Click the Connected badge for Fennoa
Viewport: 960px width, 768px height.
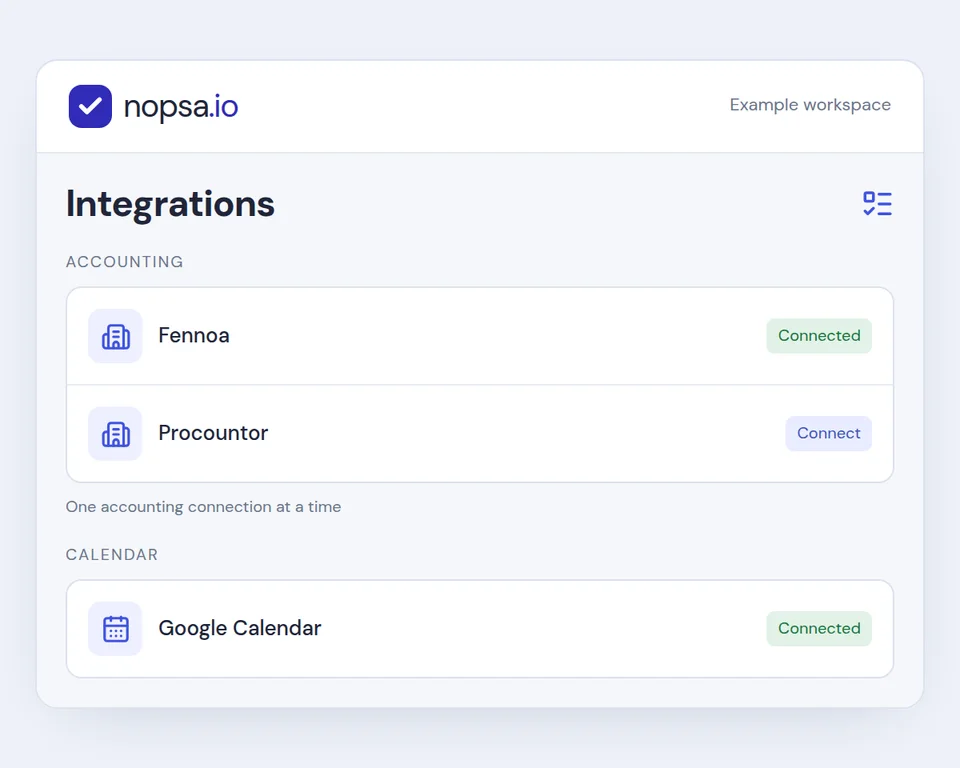pyautogui.click(x=819, y=336)
